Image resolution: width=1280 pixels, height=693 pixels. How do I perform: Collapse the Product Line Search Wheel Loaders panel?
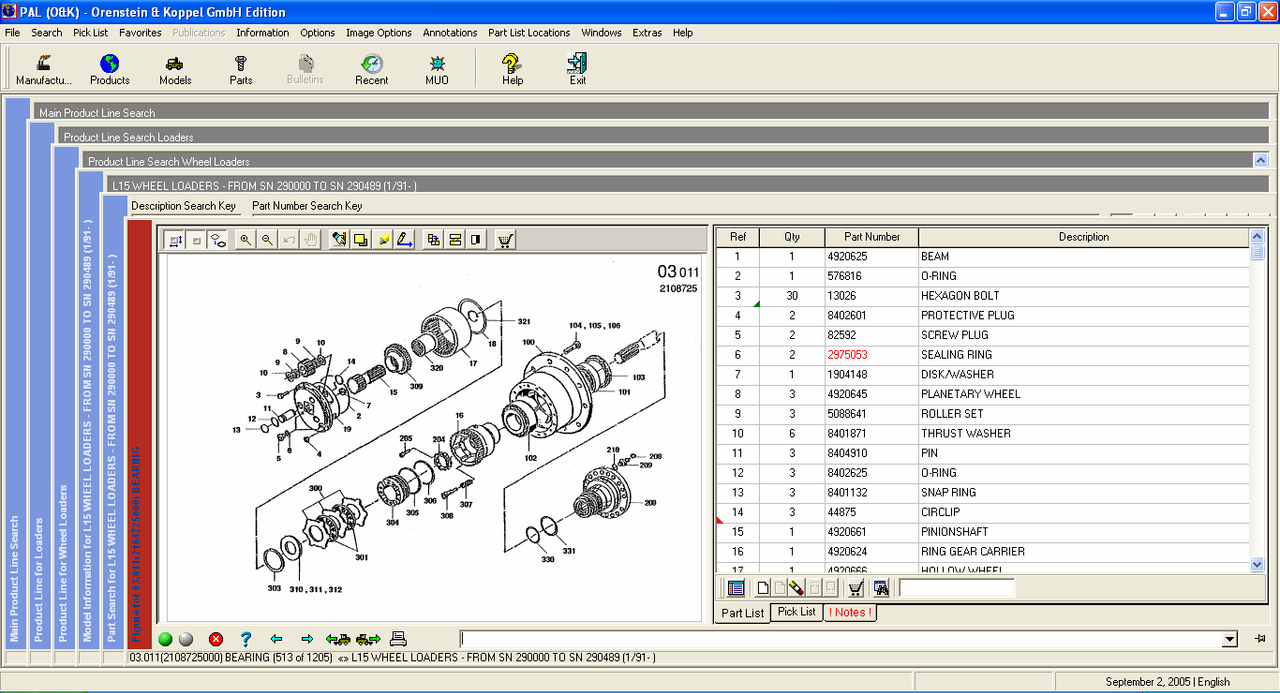(1260, 160)
